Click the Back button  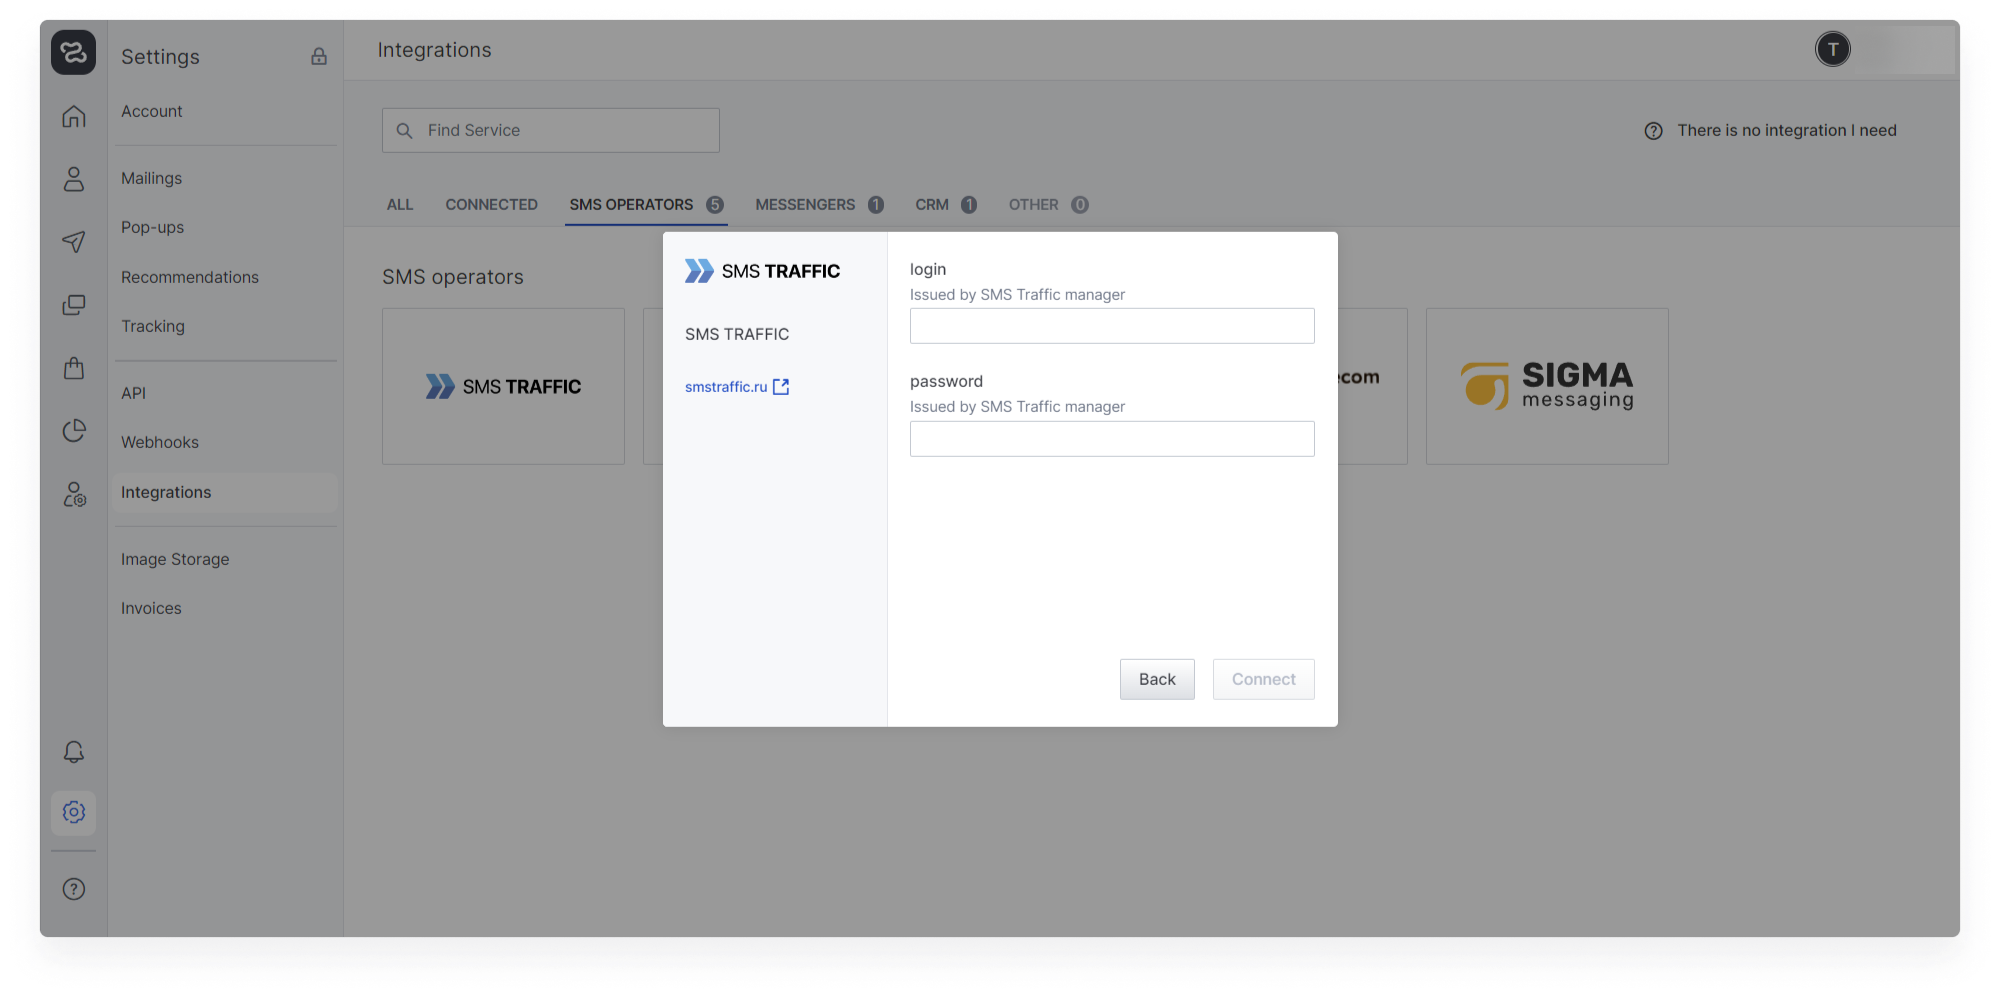1157,679
